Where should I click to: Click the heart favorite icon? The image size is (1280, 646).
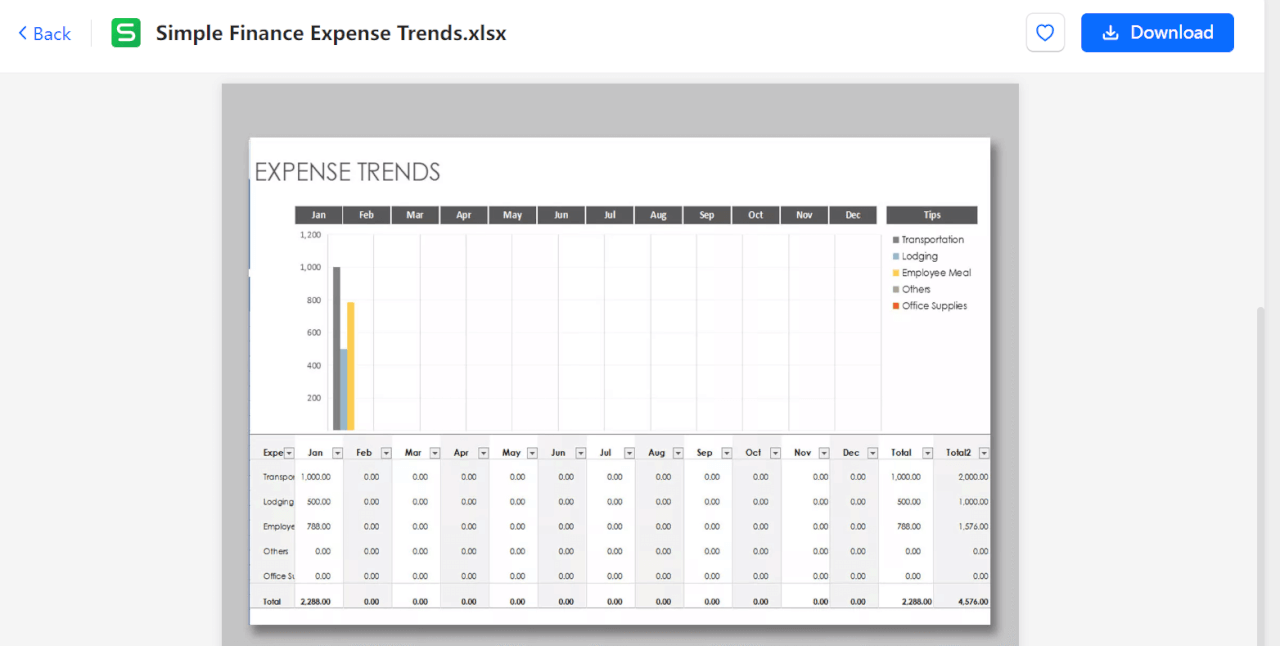point(1045,33)
